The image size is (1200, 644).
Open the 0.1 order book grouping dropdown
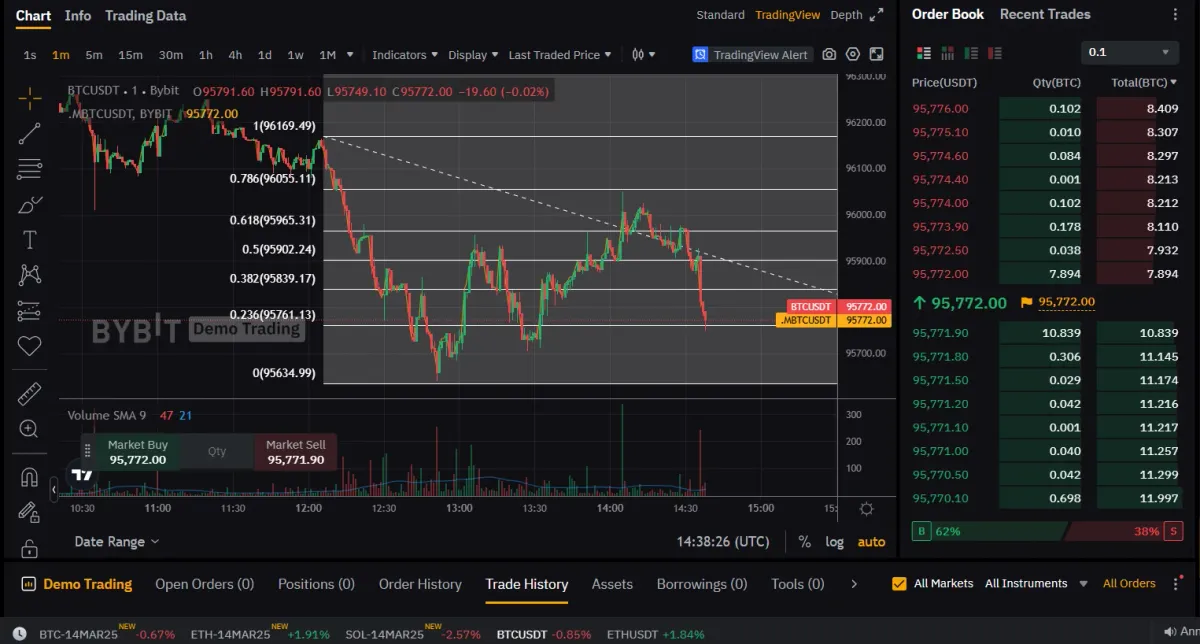point(1130,52)
